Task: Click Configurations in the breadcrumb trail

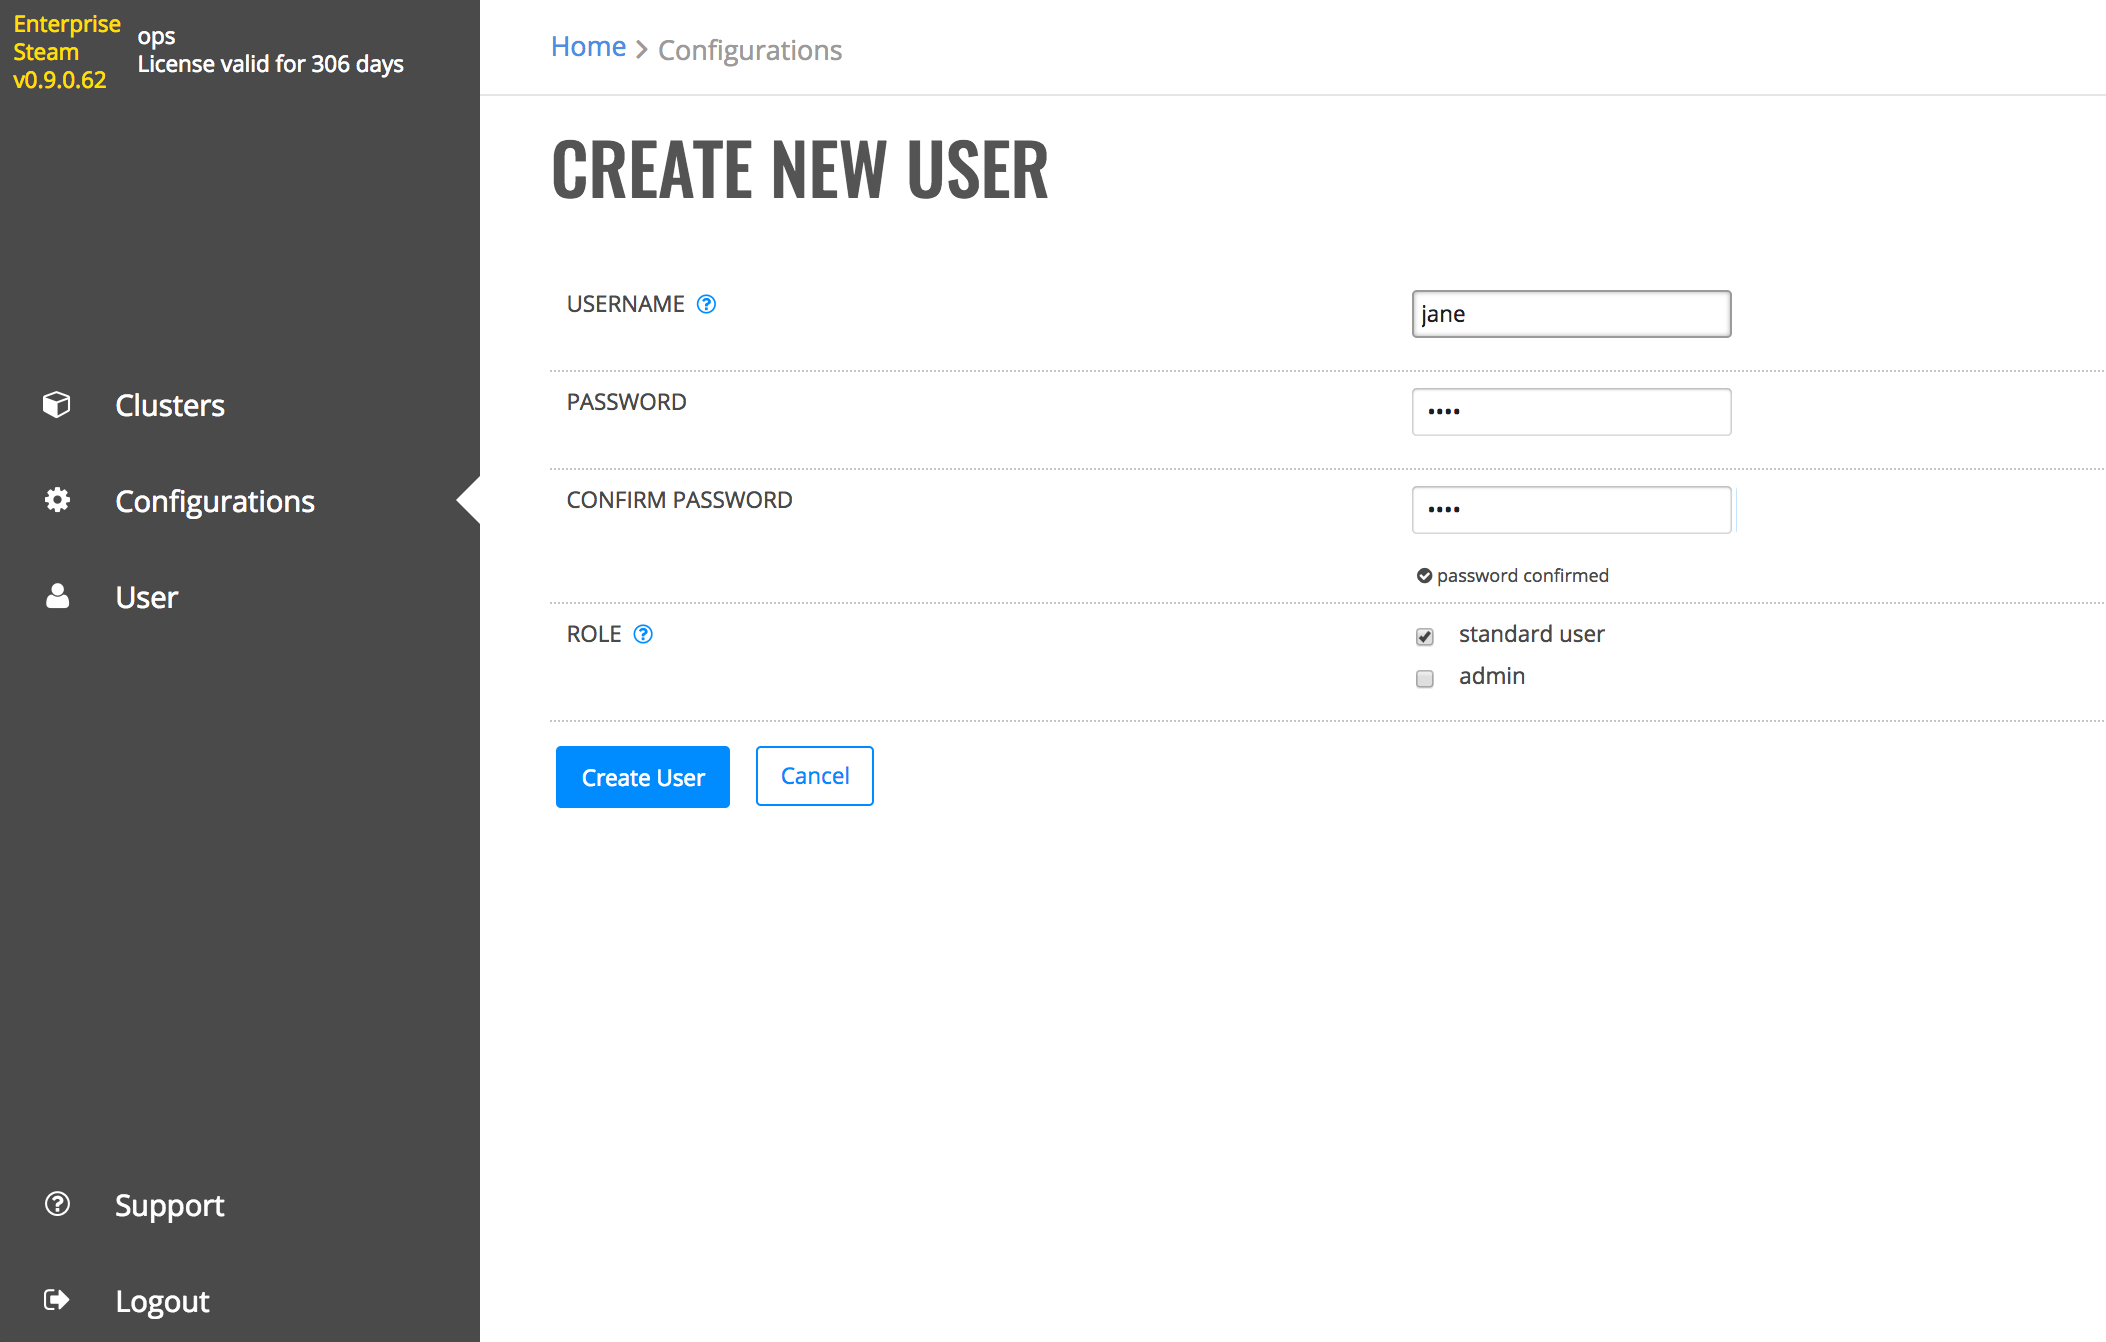Action: tap(751, 50)
